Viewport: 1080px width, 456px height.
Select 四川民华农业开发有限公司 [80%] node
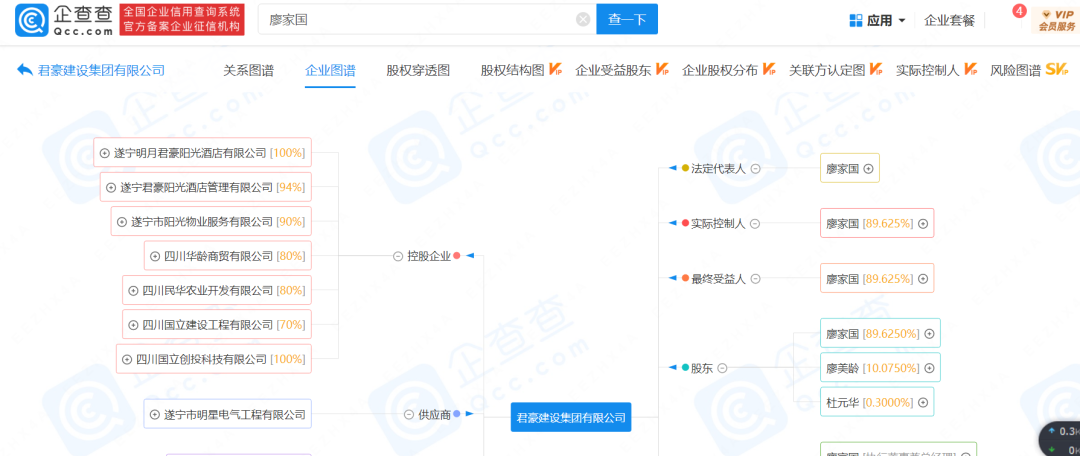217,291
